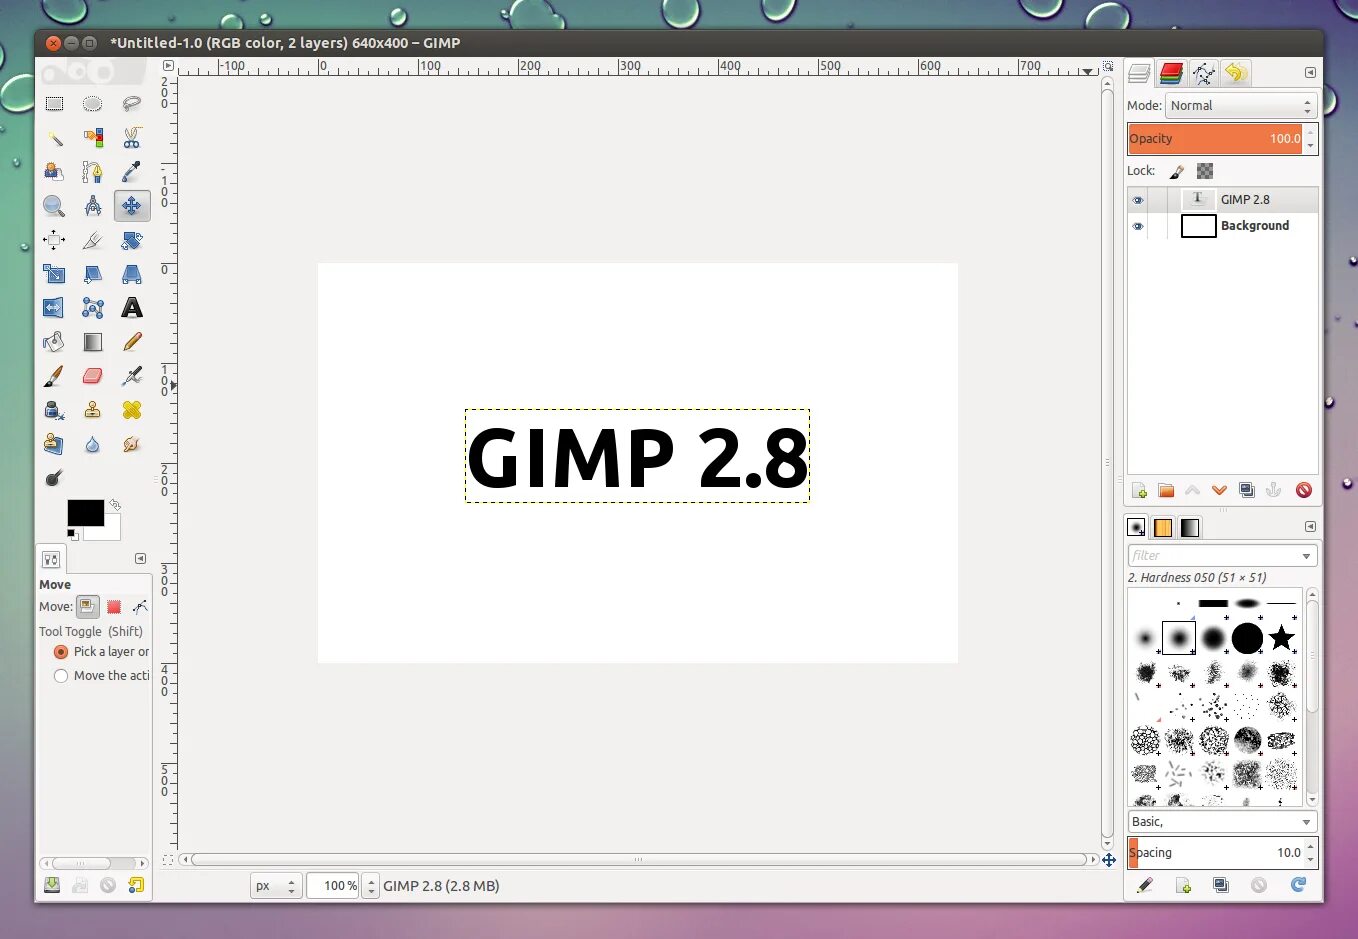Adjust the layer Opacity slider
Screen dimensions: 1358x939
coord(1215,139)
